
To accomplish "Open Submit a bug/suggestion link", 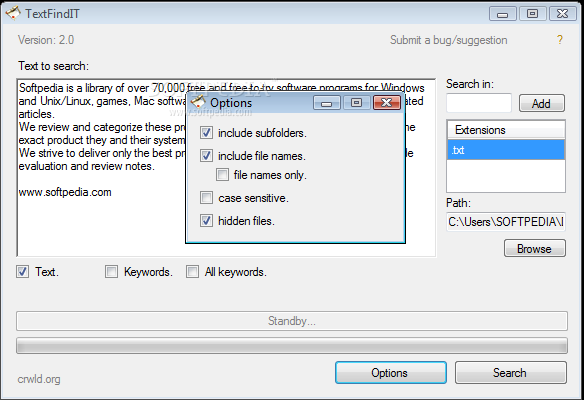I will pyautogui.click(x=448, y=40).
